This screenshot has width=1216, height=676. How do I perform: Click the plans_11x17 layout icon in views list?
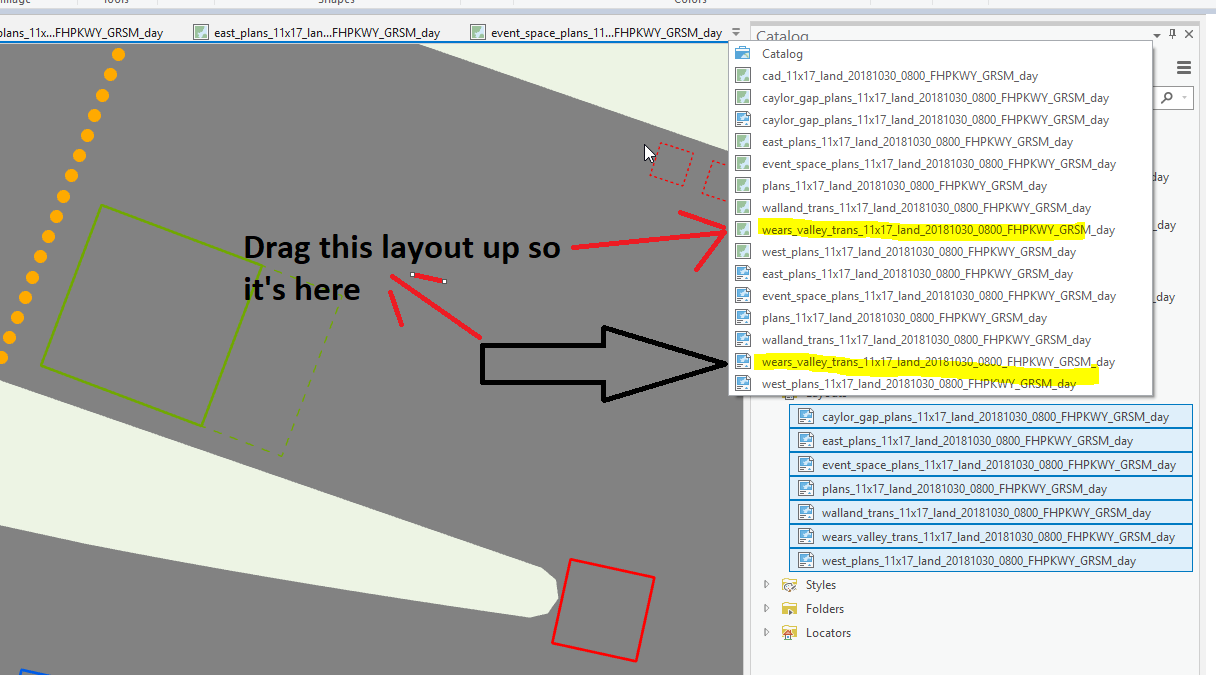tap(743, 318)
